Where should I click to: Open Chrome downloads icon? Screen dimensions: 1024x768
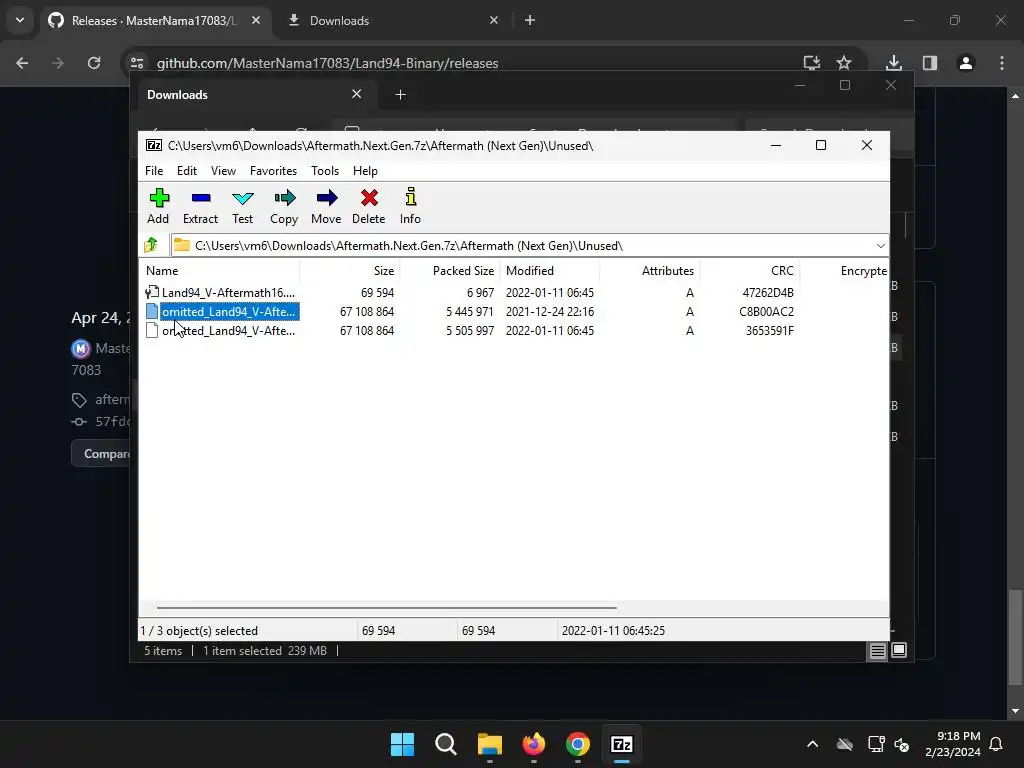pos(893,63)
